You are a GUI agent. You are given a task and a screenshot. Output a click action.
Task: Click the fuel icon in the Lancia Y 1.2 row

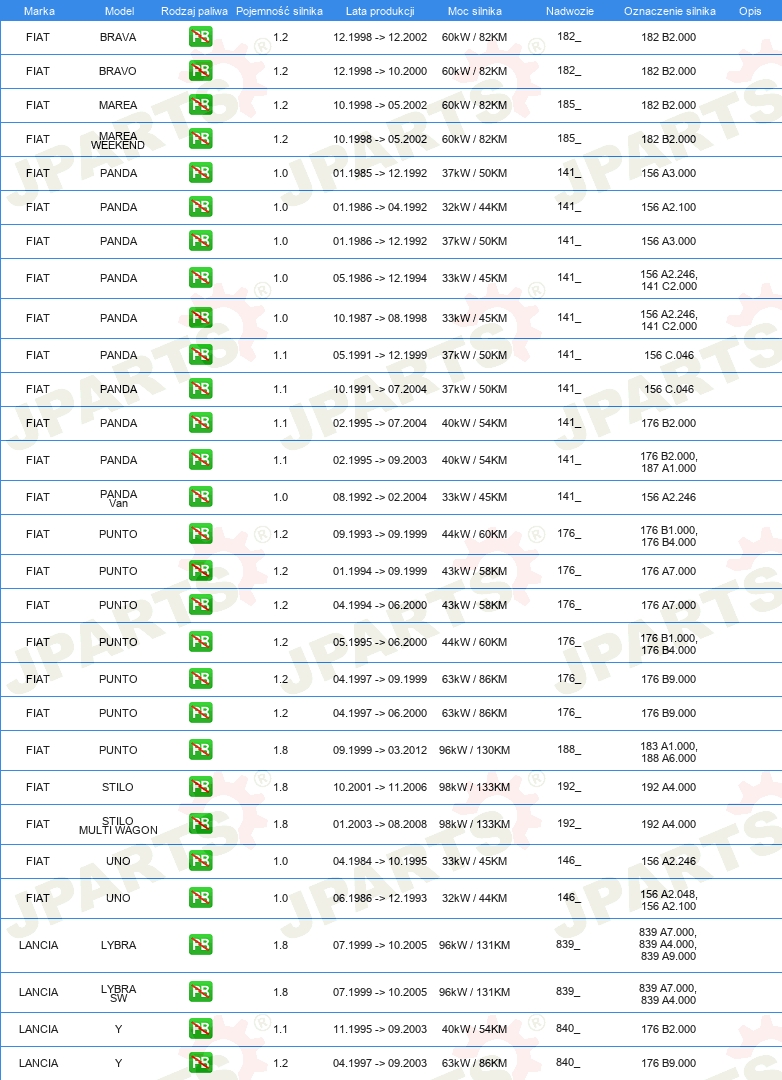[200, 1063]
